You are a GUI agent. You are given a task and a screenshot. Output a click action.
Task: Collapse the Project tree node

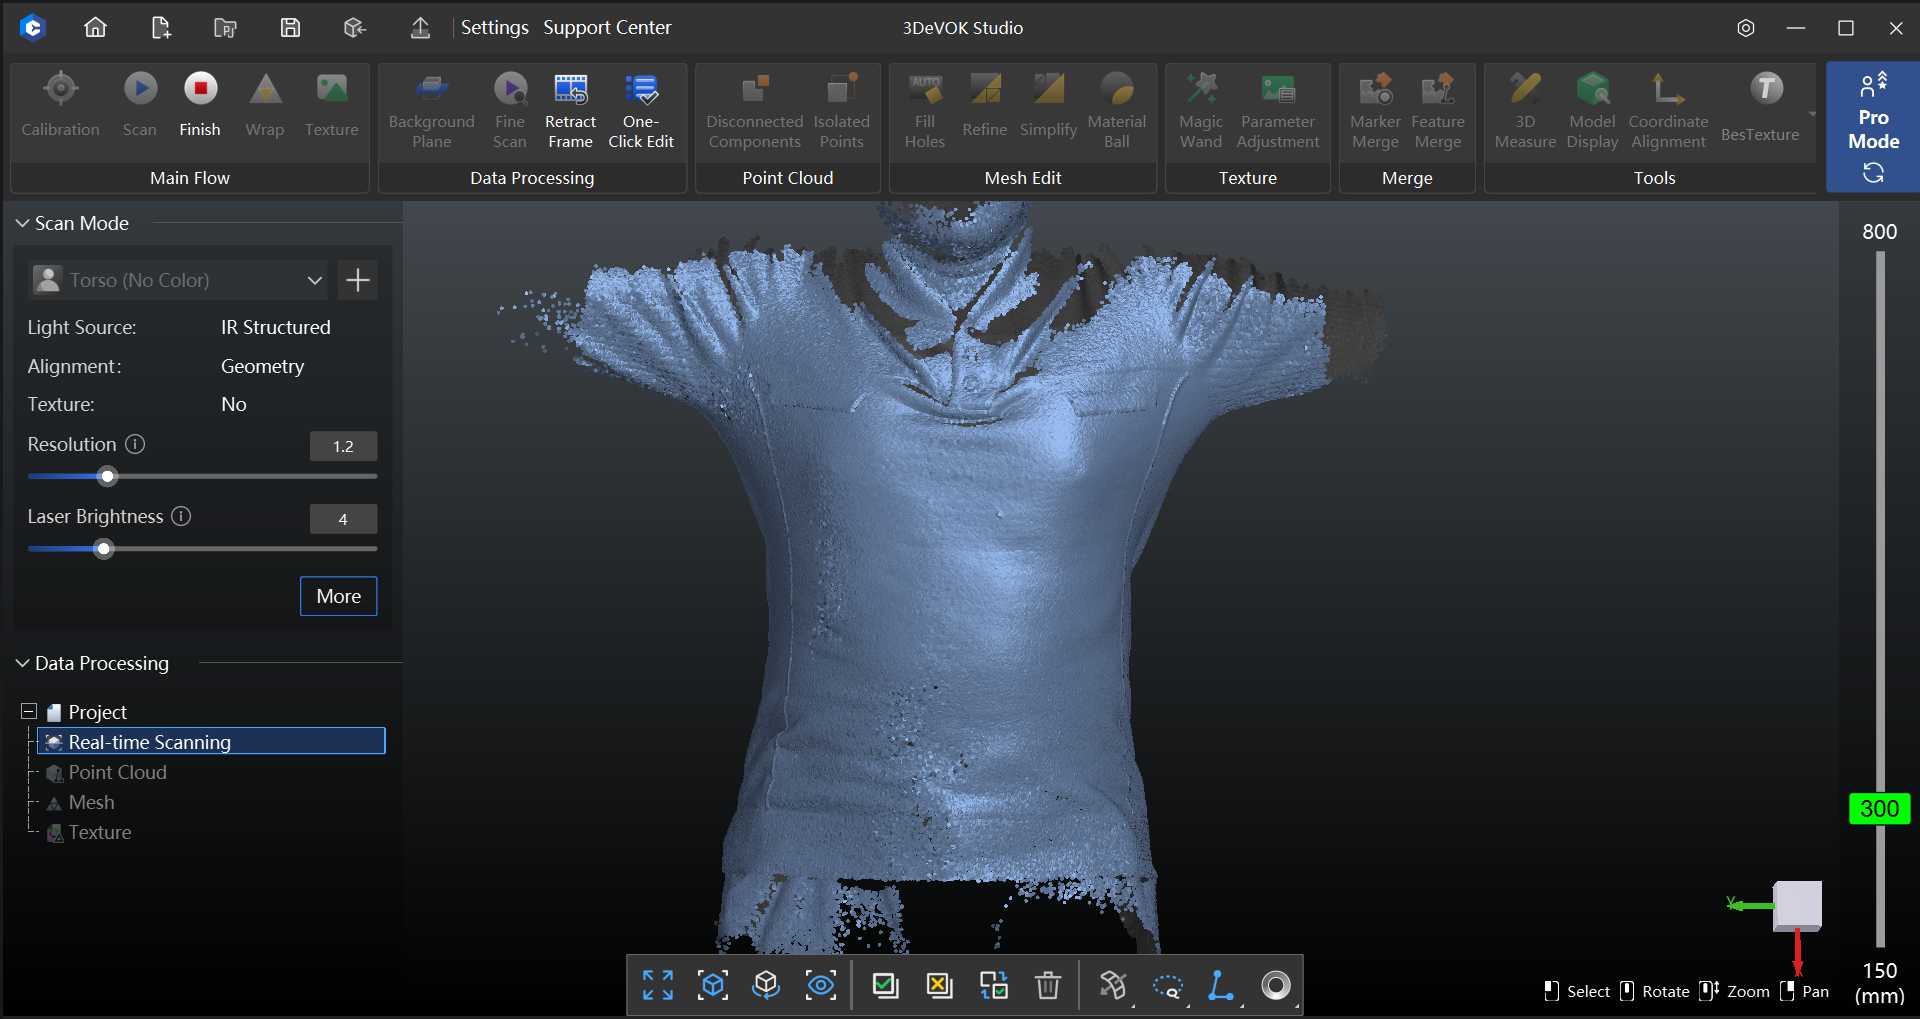click(27, 711)
